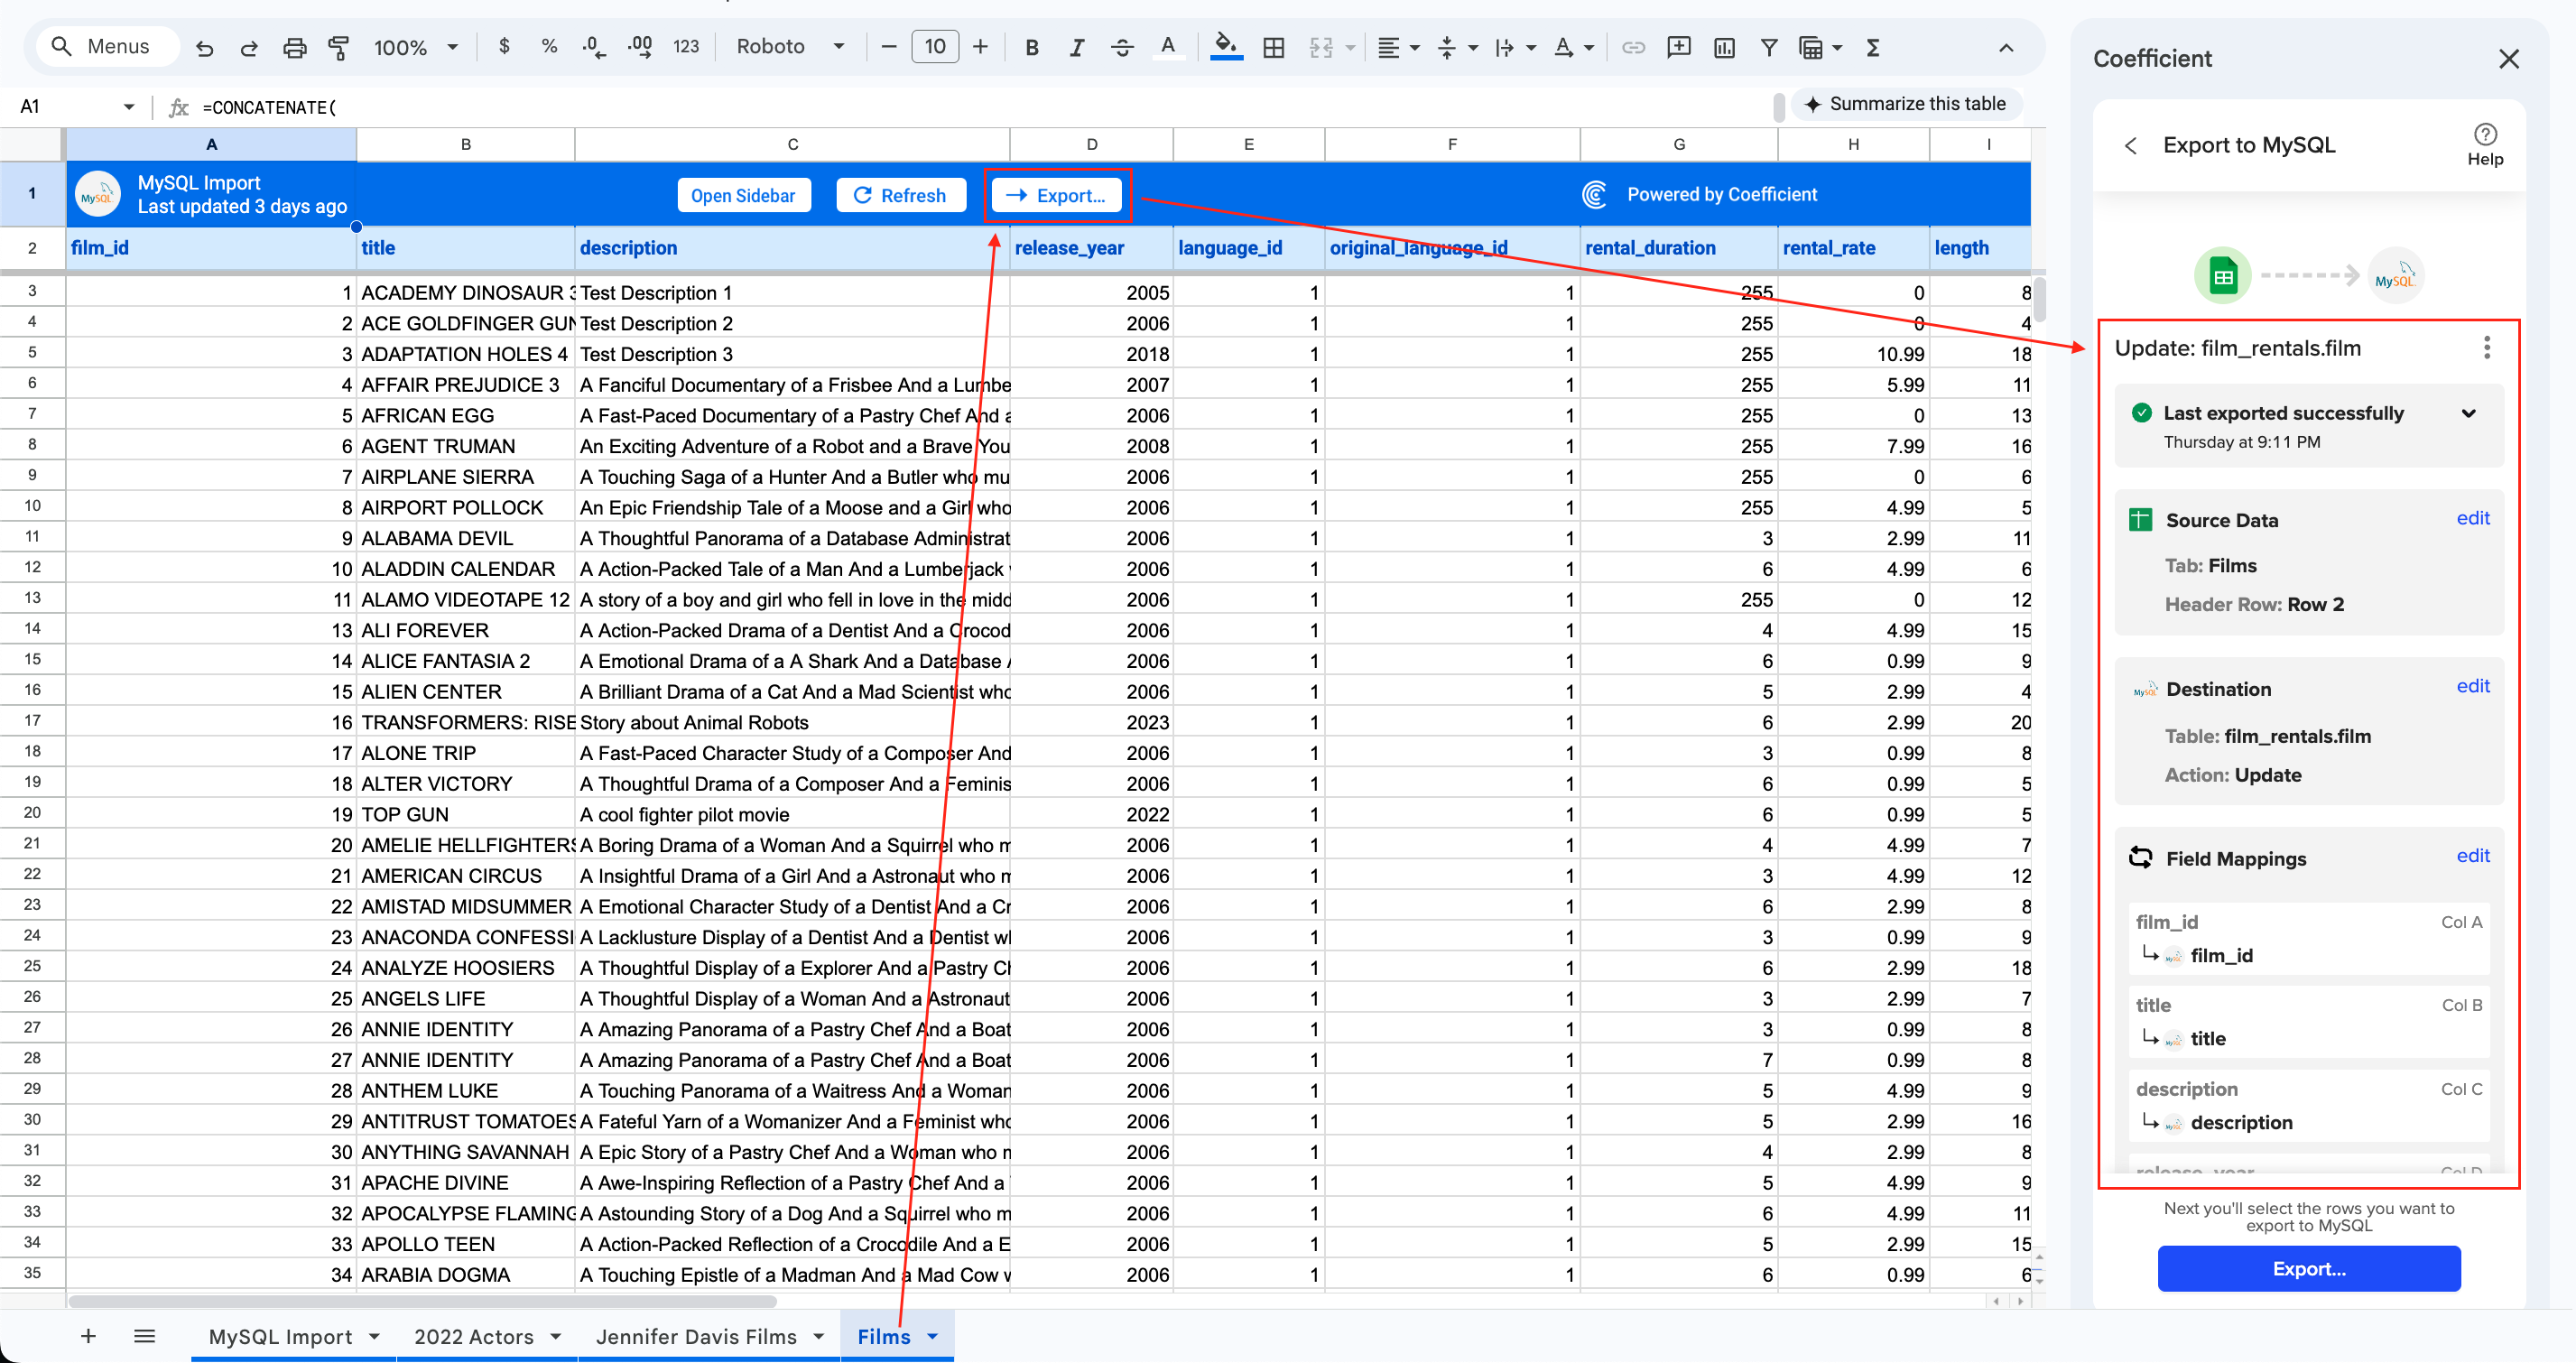The height and width of the screenshot is (1363, 2576).
Task: Click the formula bar input field
Action: pos(600,107)
